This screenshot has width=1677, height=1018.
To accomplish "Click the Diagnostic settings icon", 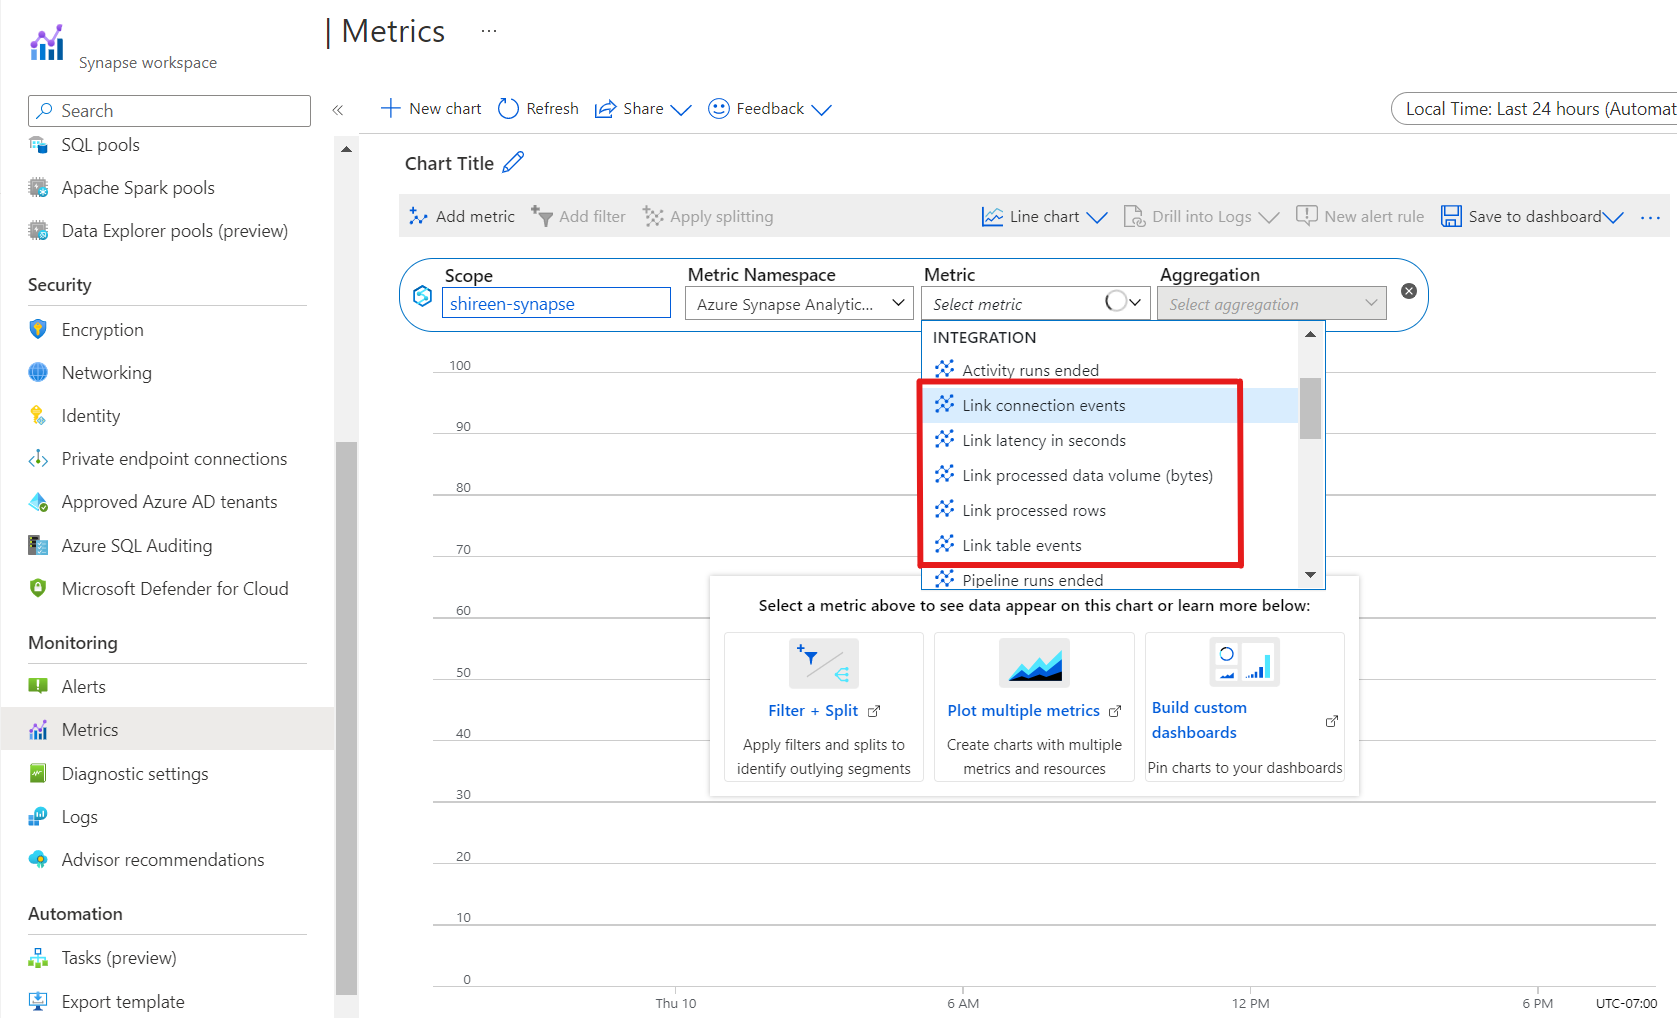I will point(38,773).
